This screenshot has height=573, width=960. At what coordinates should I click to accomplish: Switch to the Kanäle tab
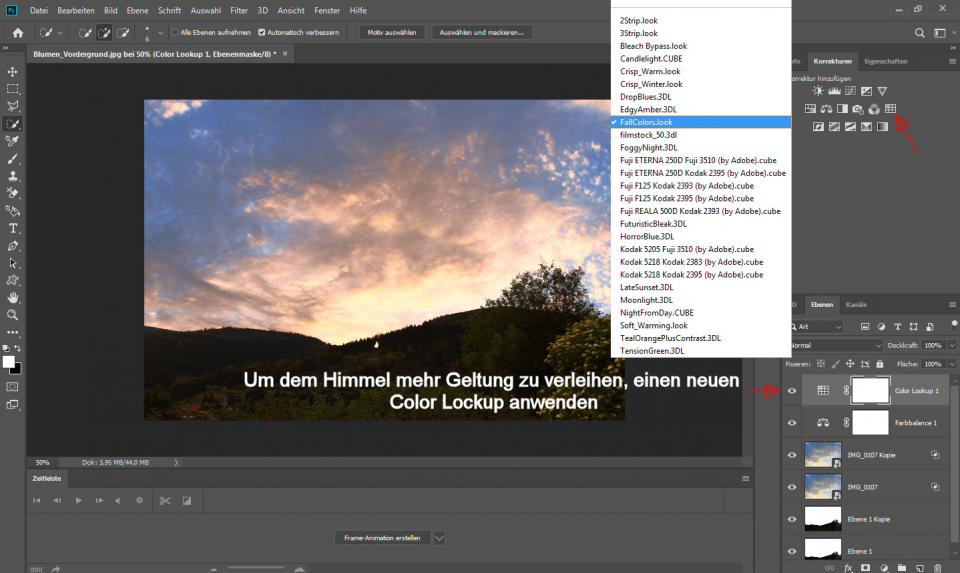pyautogui.click(x=856, y=304)
